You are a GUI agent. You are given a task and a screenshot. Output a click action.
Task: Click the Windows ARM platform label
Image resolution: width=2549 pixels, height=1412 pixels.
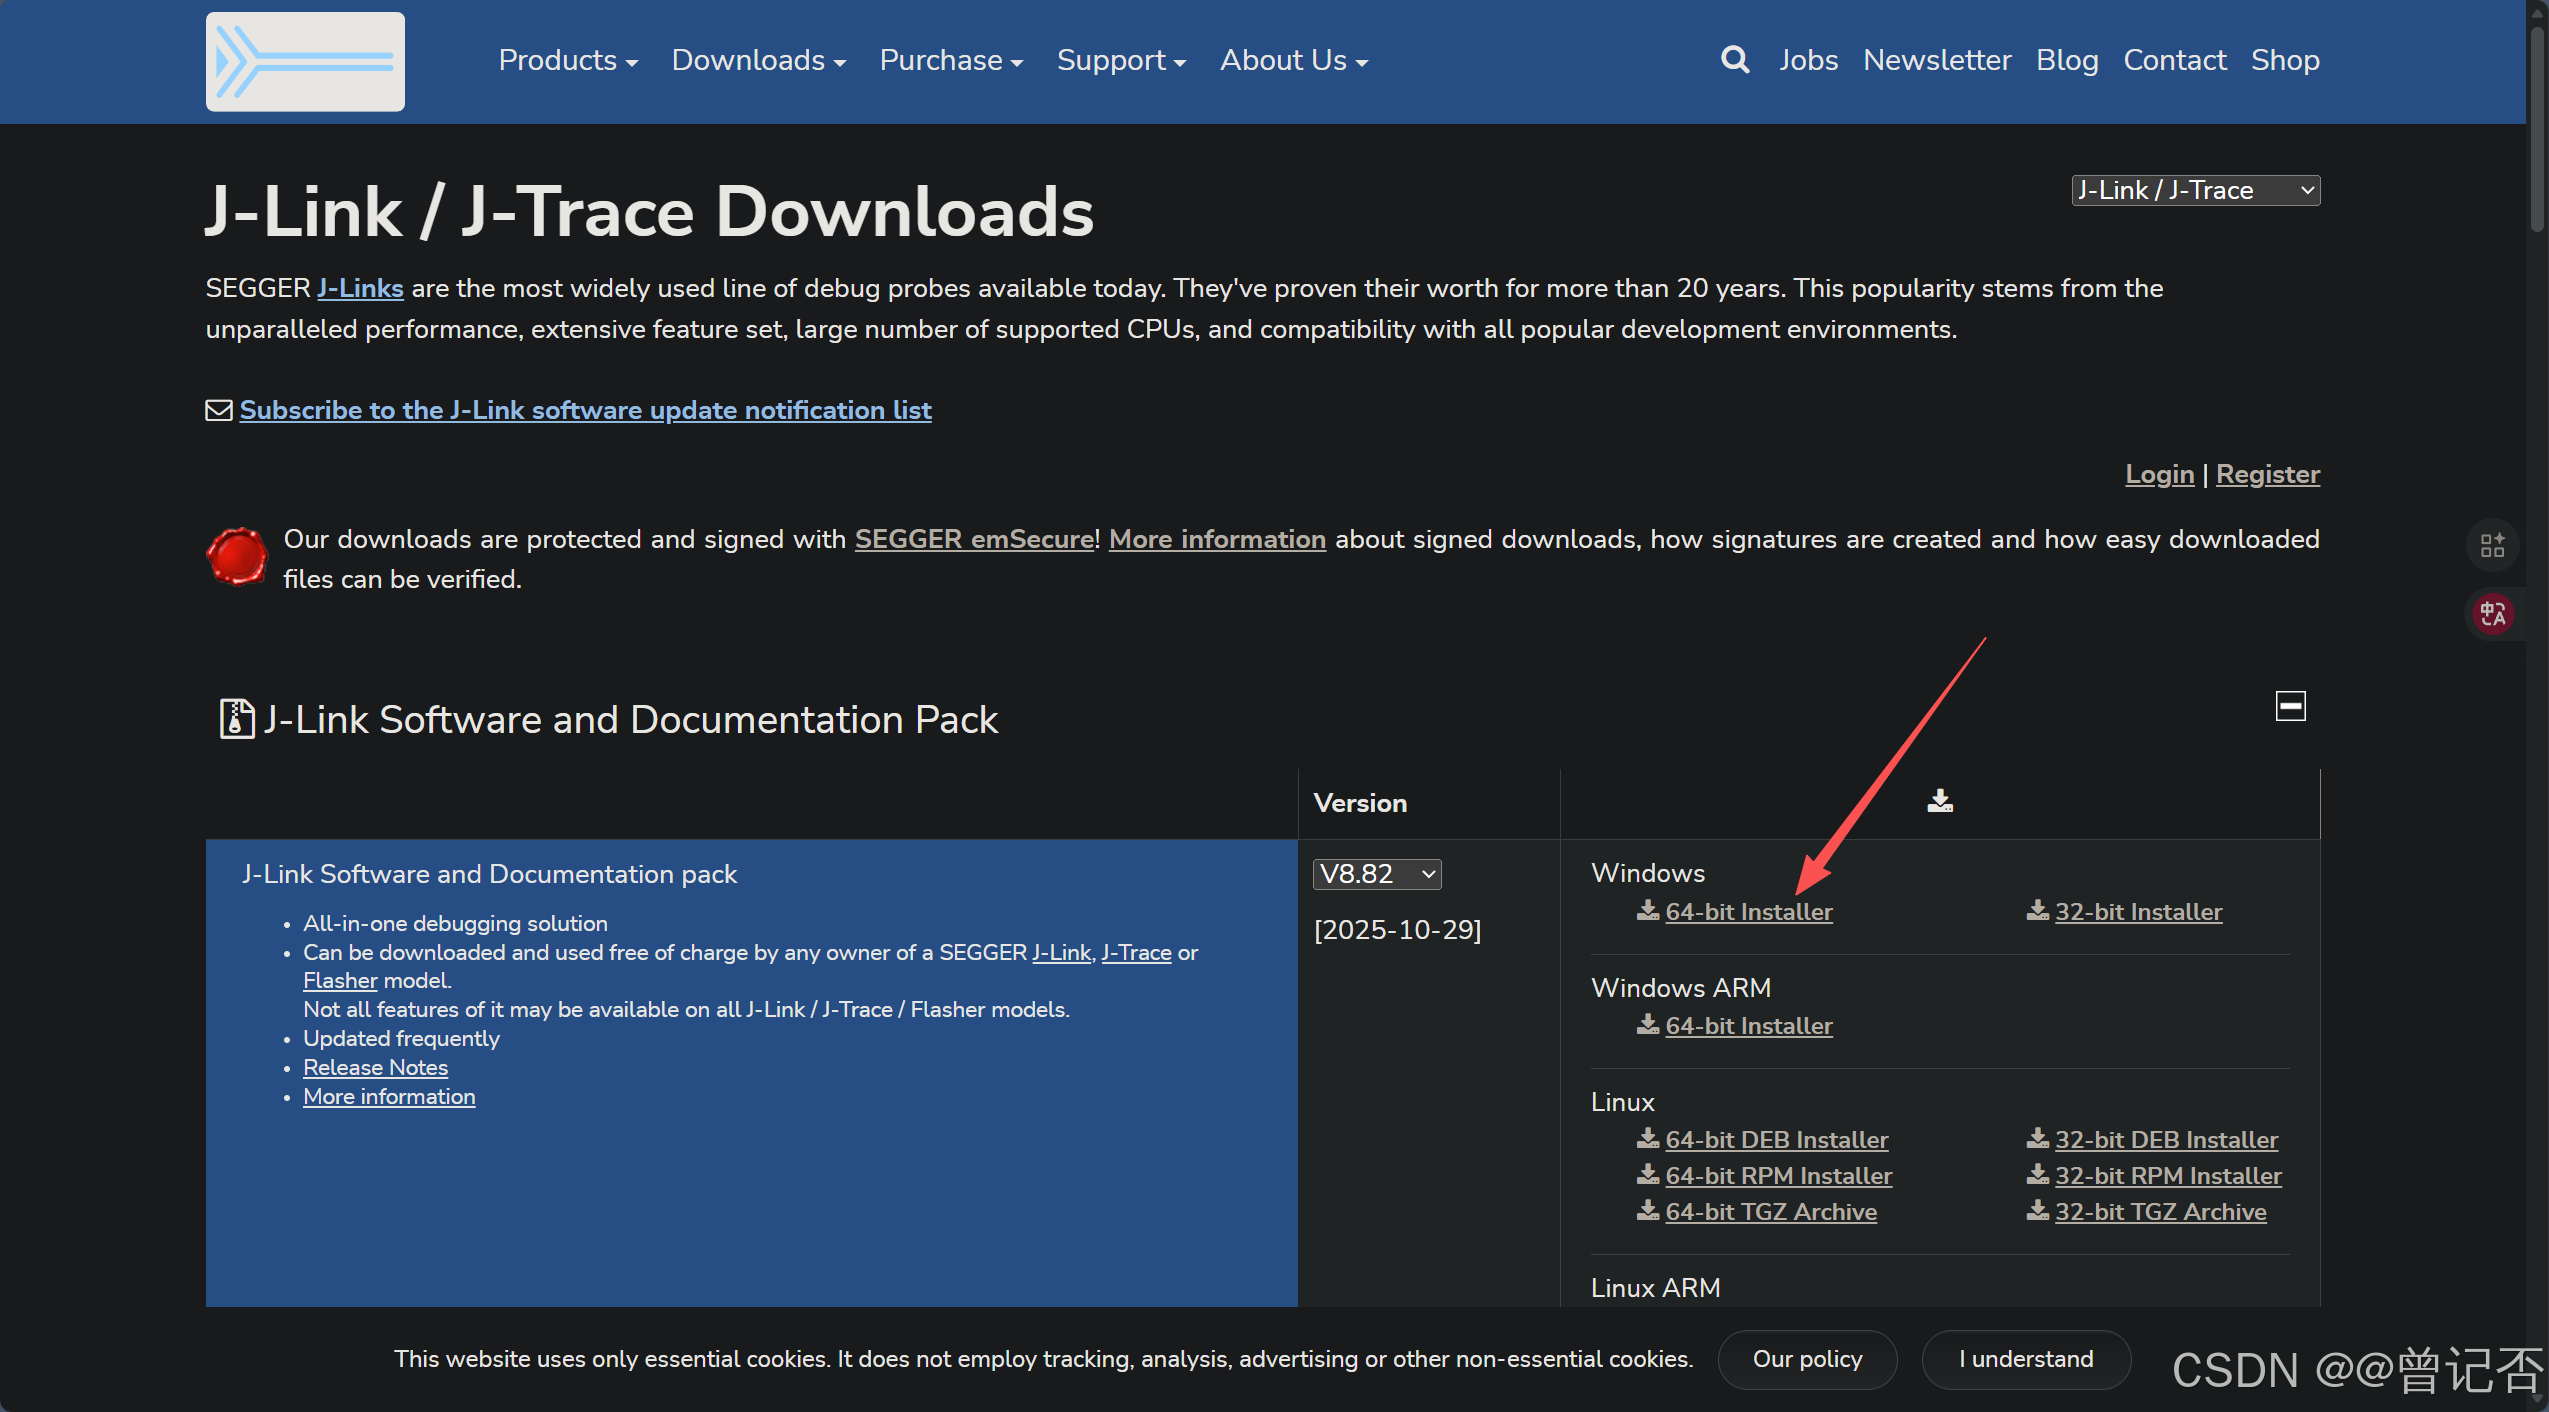pos(1680,988)
